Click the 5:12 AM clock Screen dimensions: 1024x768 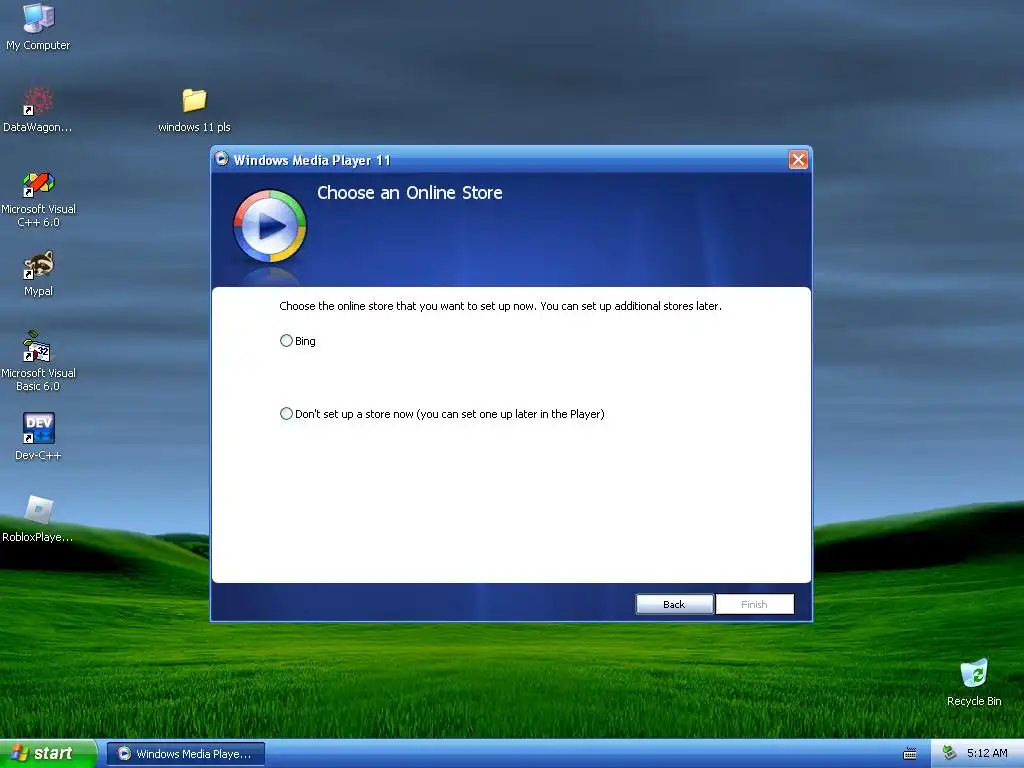[987, 753]
